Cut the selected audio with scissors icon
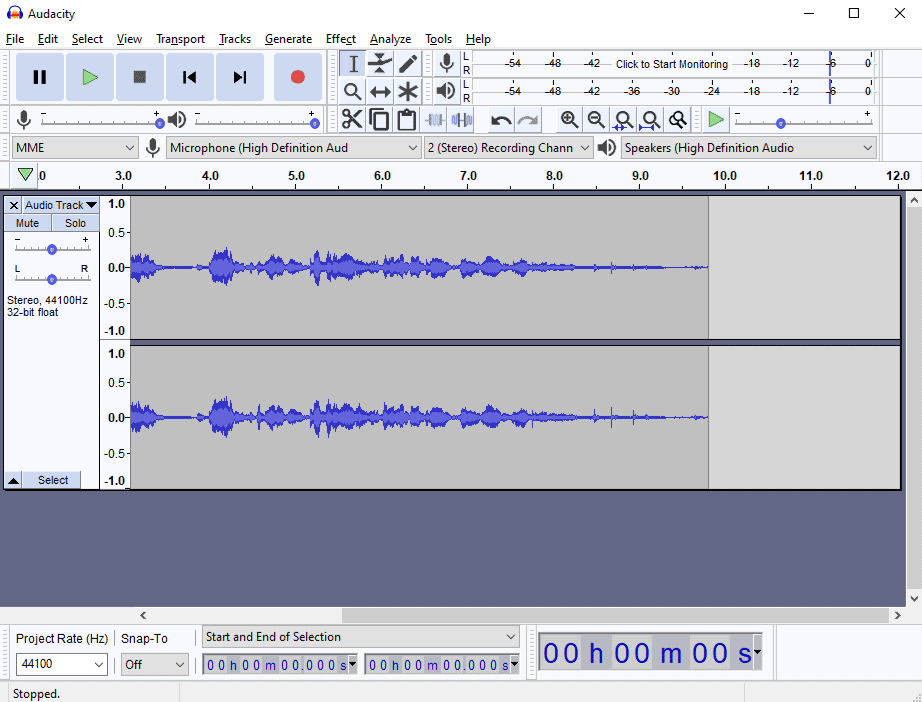The height and width of the screenshot is (702, 922). [x=352, y=119]
